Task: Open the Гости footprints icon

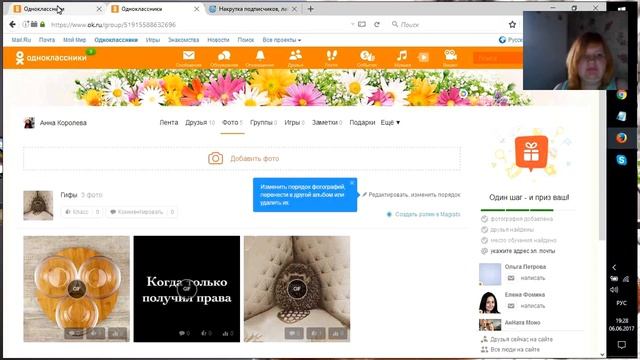Action: 331,56
